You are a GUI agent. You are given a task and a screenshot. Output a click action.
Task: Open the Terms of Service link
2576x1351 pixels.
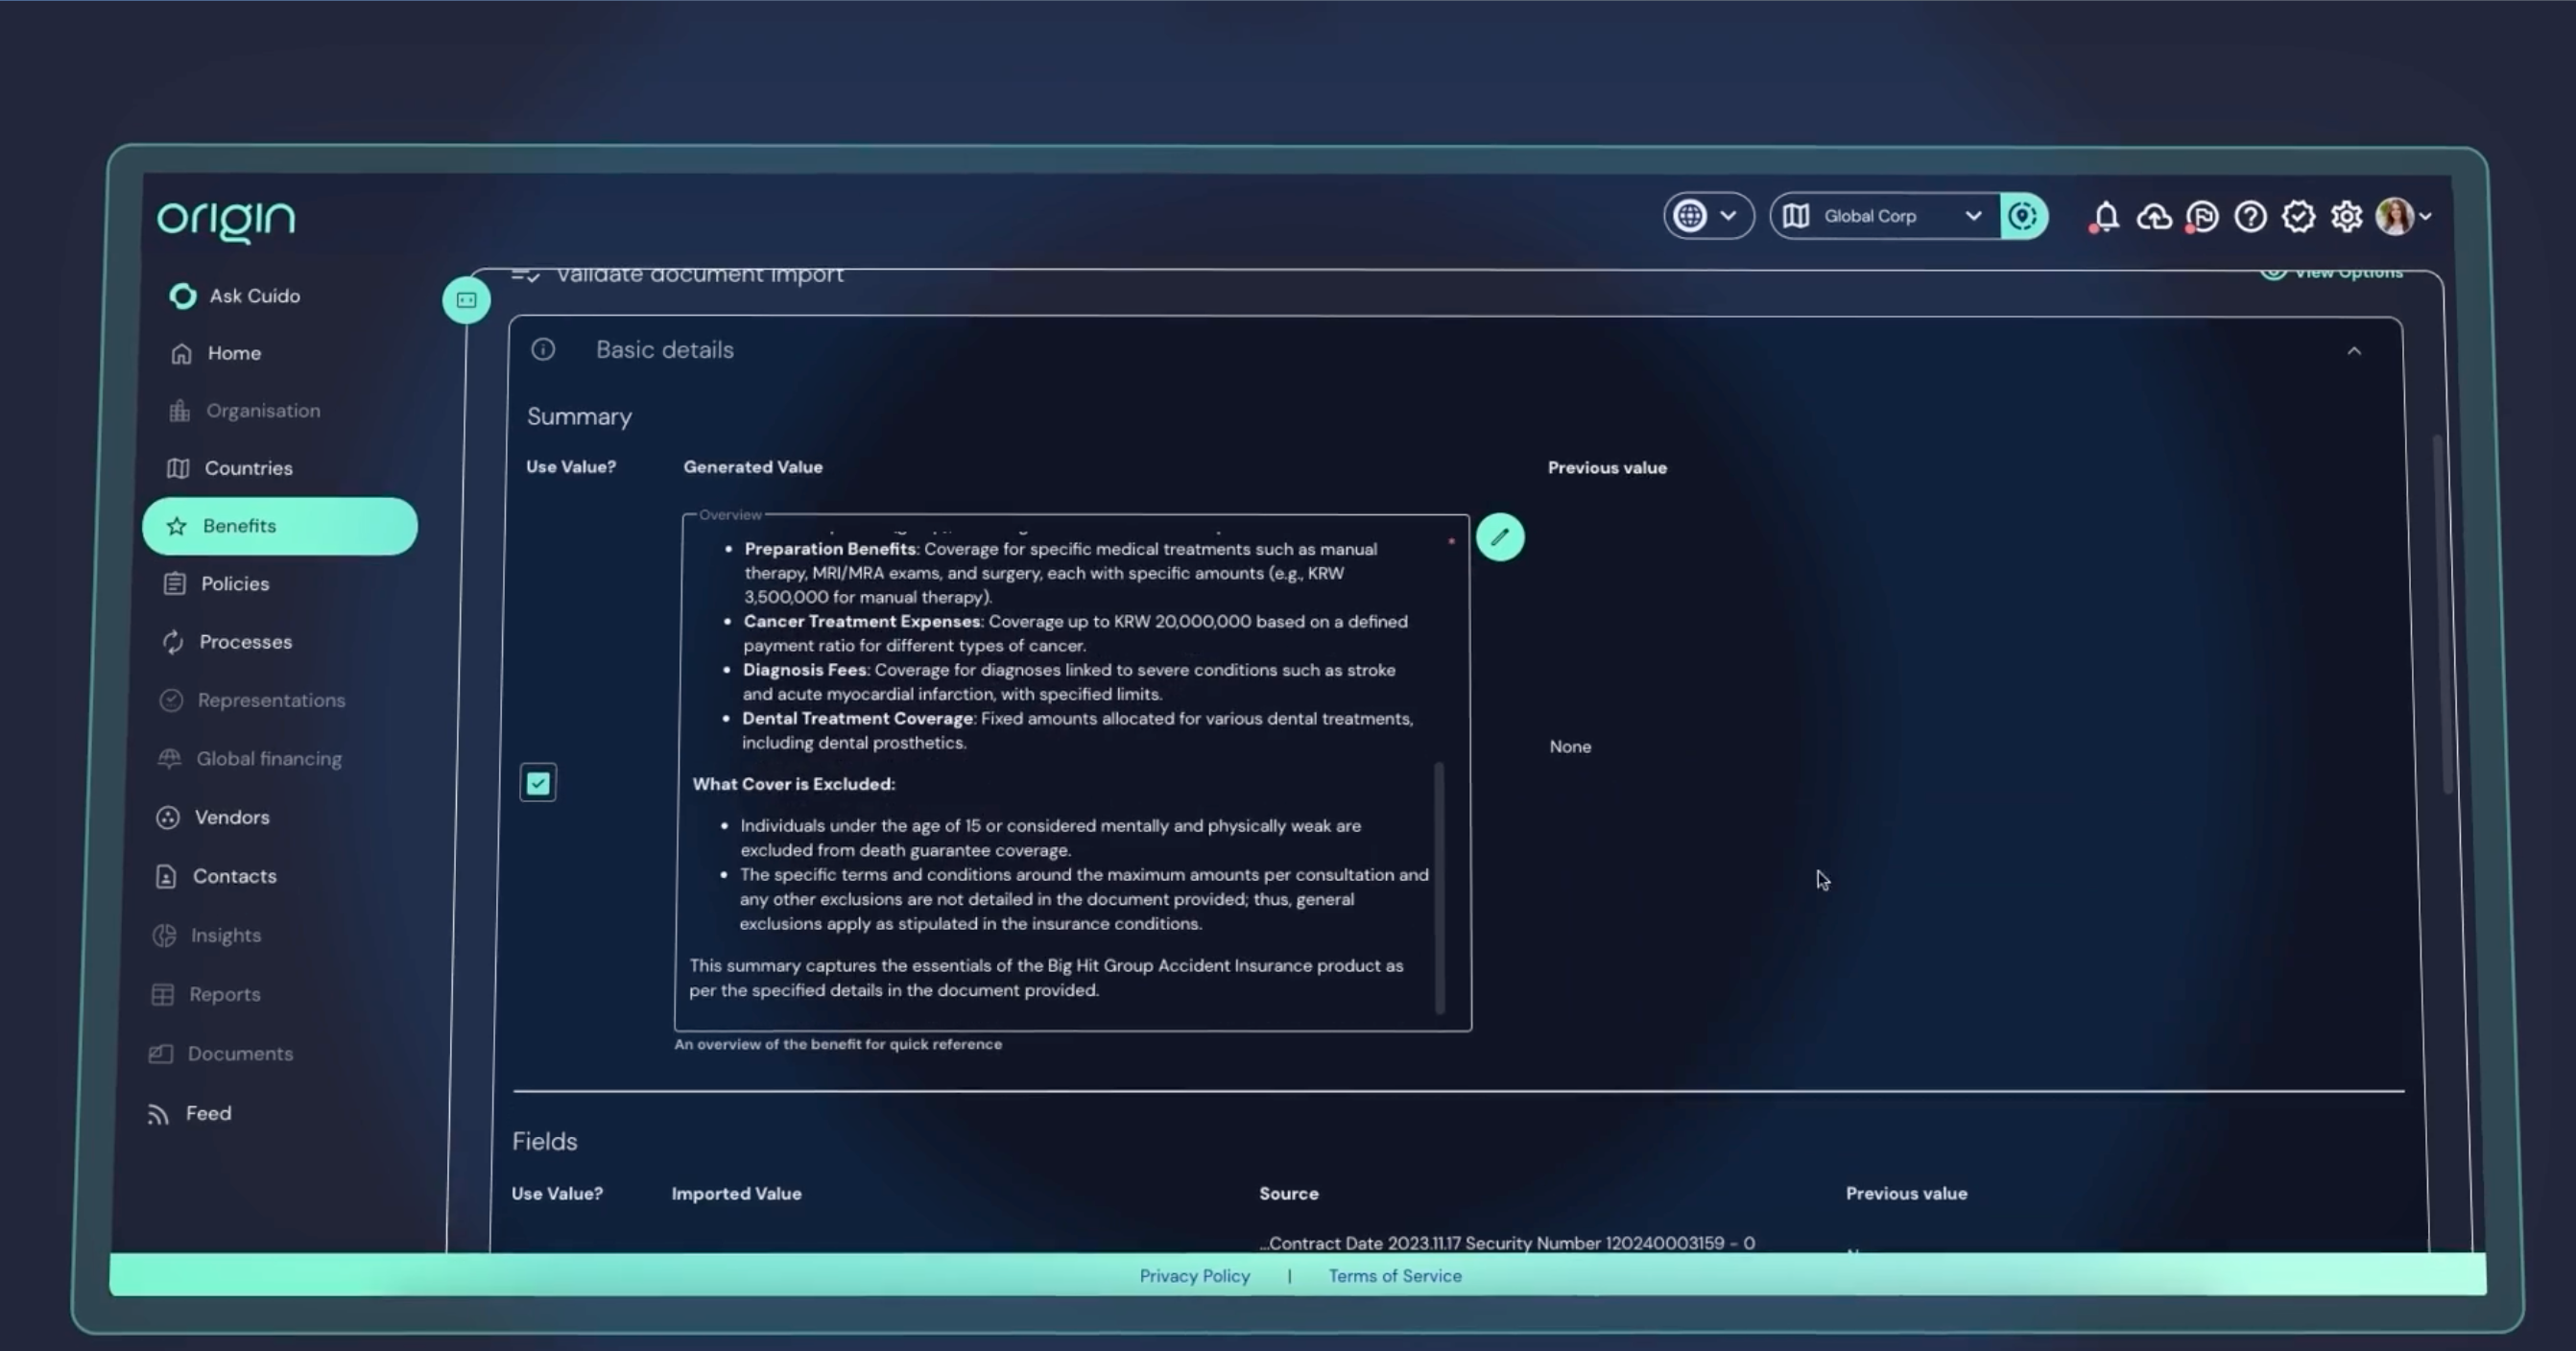1394,1276
